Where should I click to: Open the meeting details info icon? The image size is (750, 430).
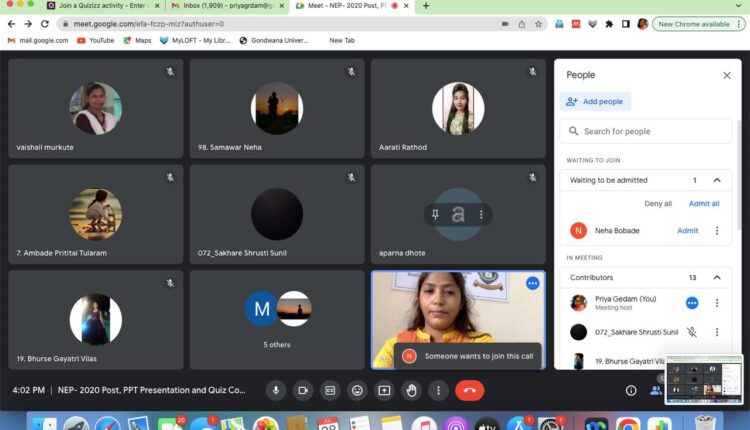[631, 391]
